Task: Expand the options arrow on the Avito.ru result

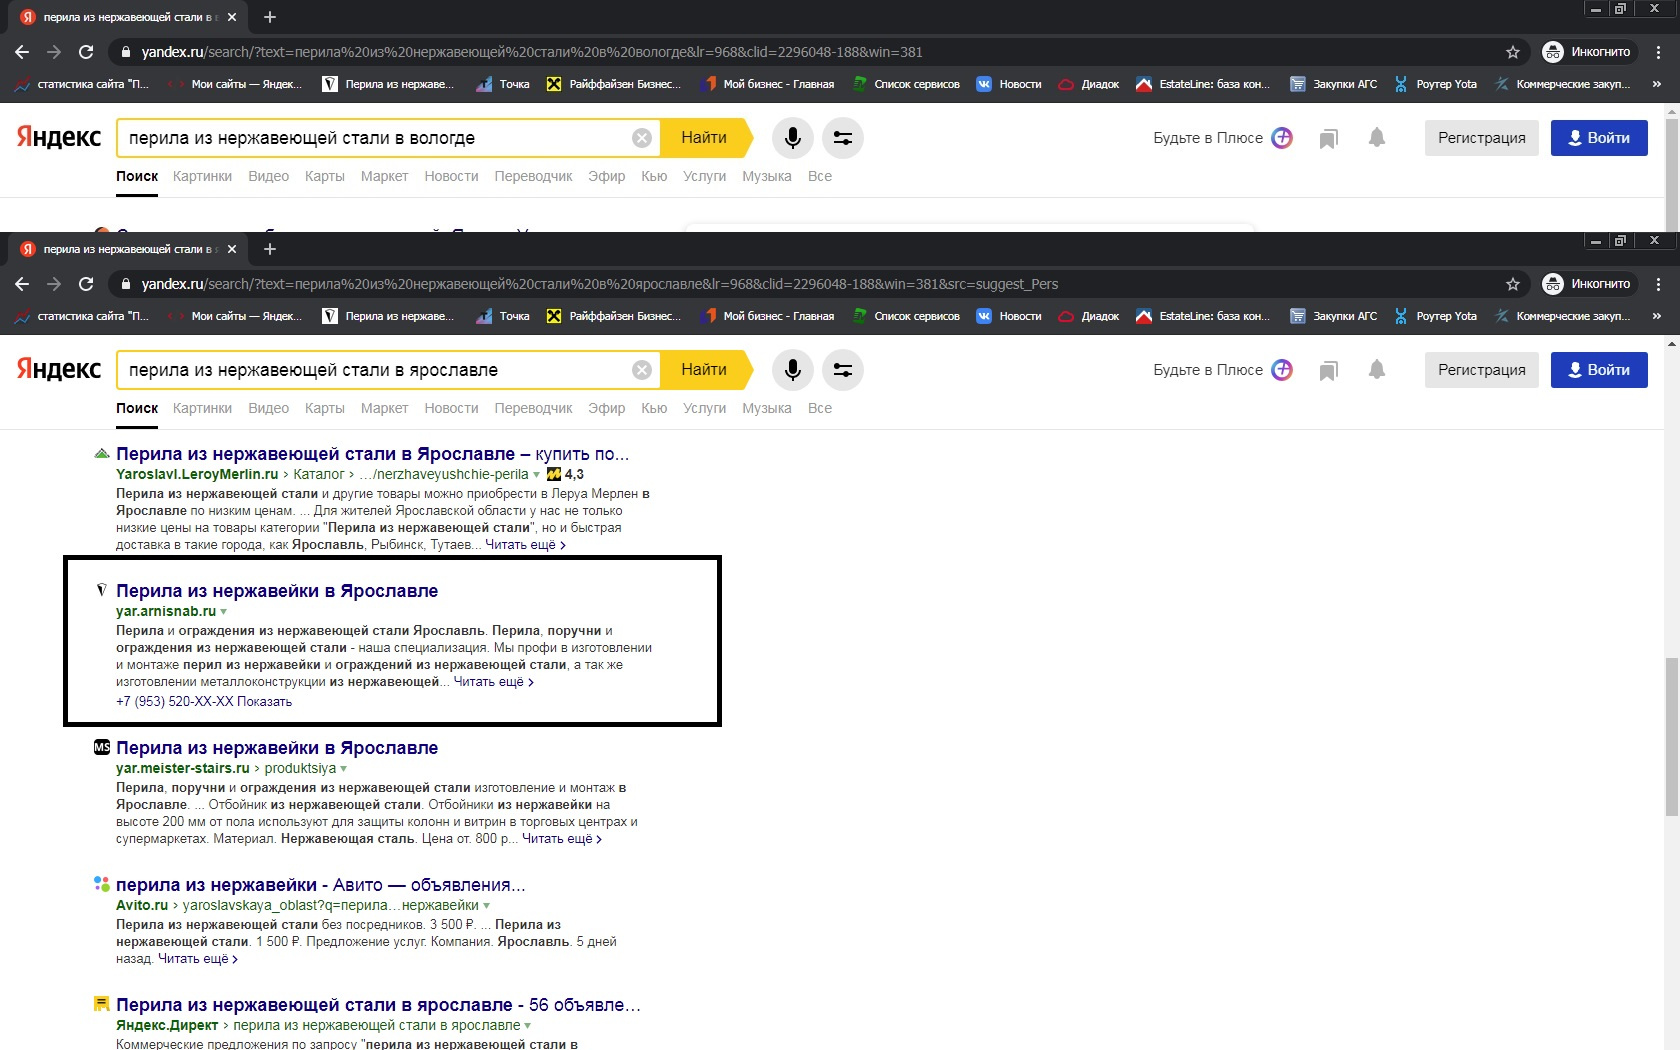Action: tap(487, 906)
